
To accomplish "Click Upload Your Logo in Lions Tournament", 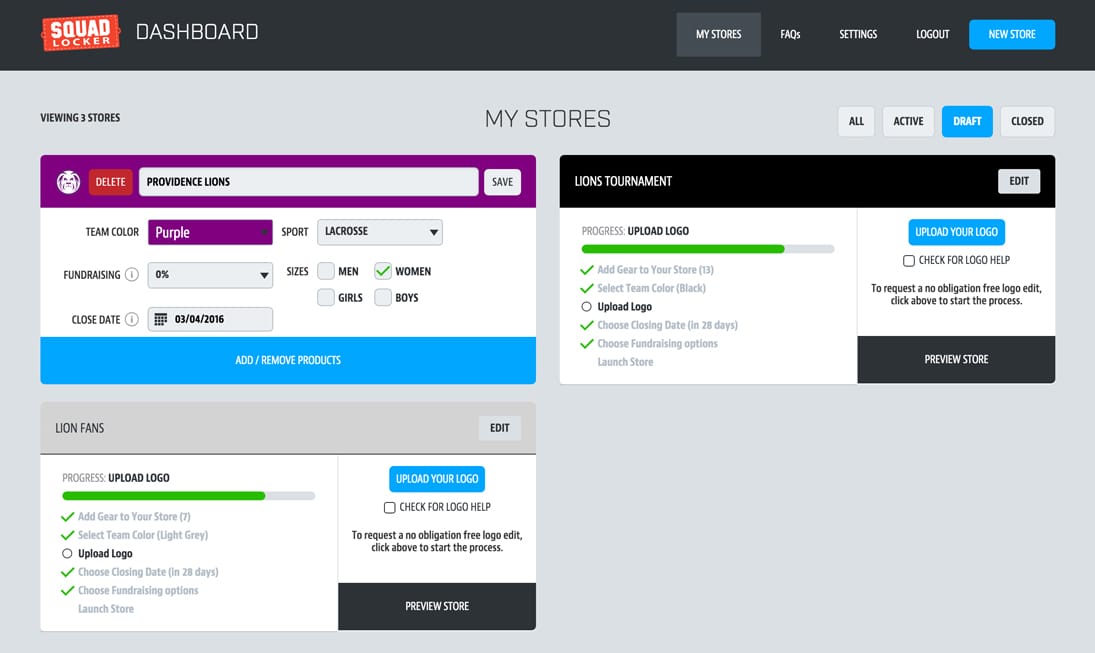I will [957, 232].
